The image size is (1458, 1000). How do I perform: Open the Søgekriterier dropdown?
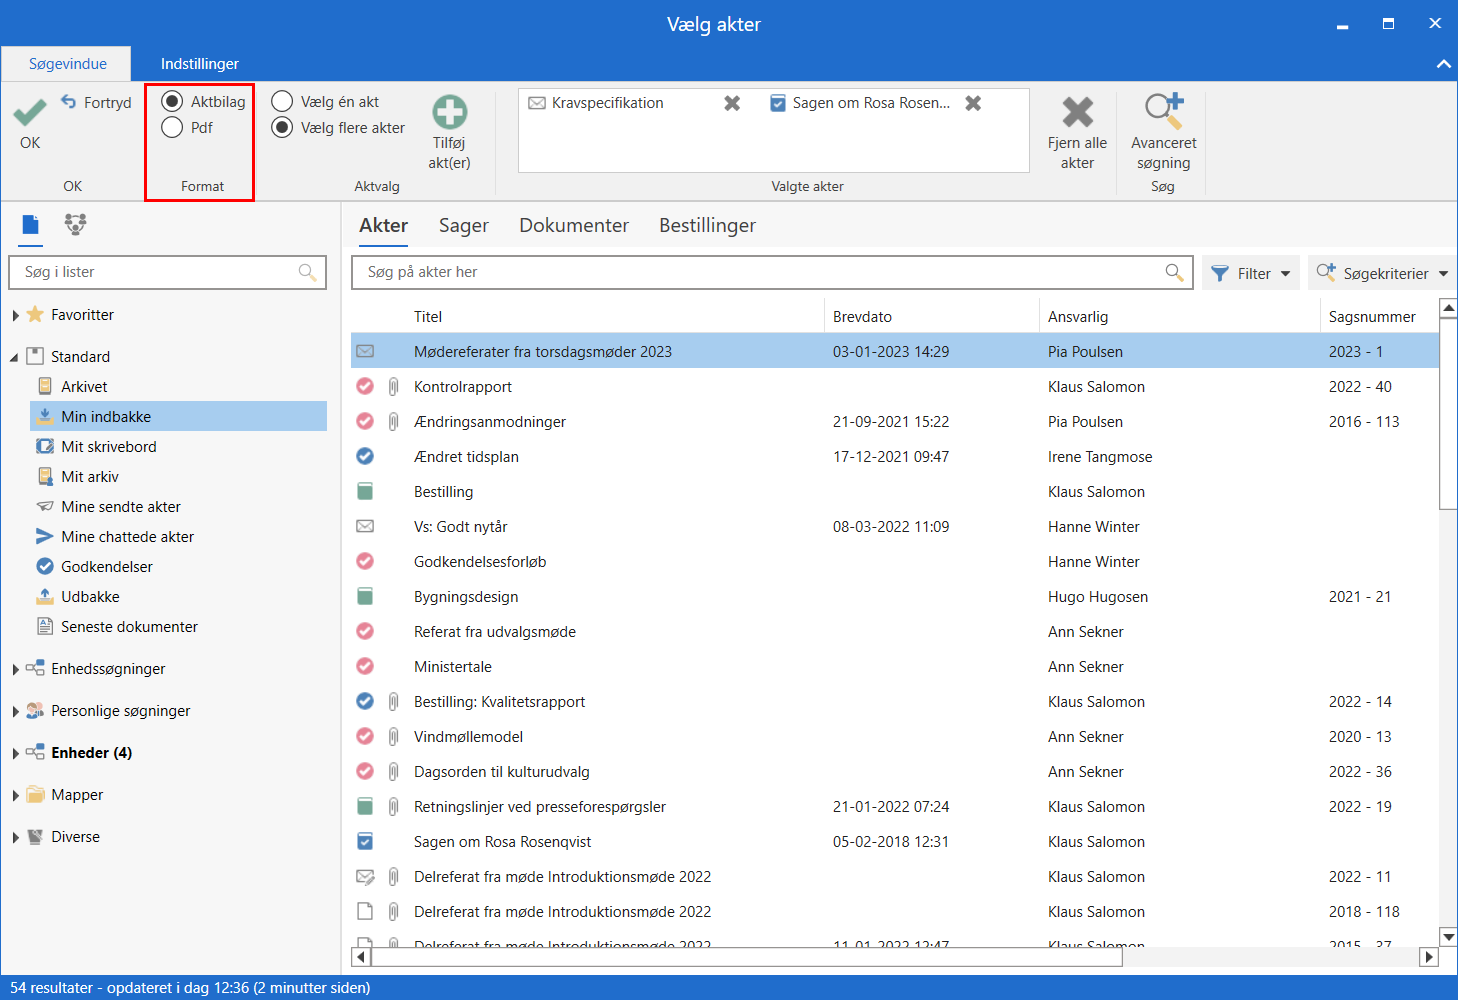click(x=1382, y=273)
